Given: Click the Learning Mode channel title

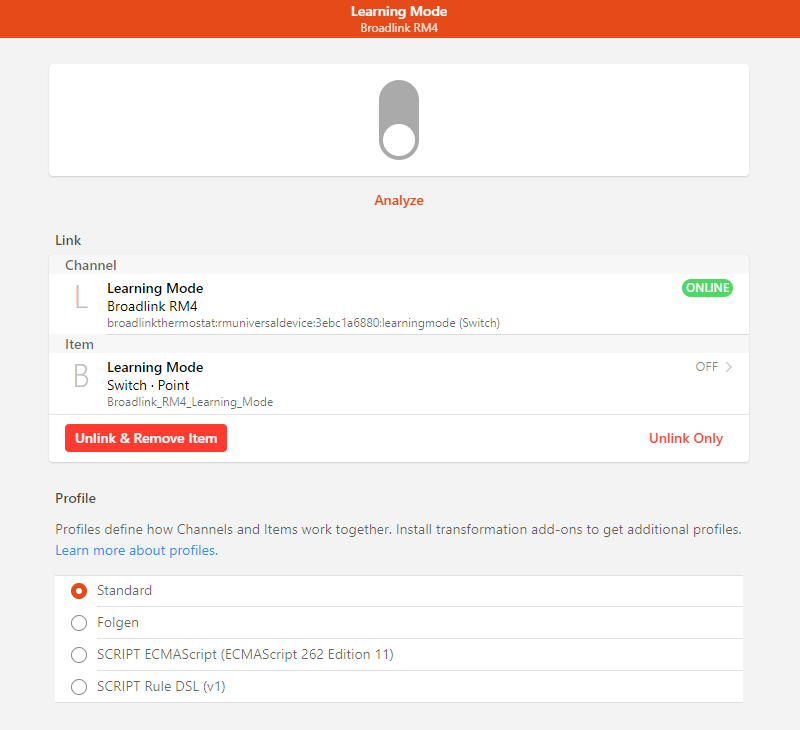Looking at the screenshot, I should 155,288.
